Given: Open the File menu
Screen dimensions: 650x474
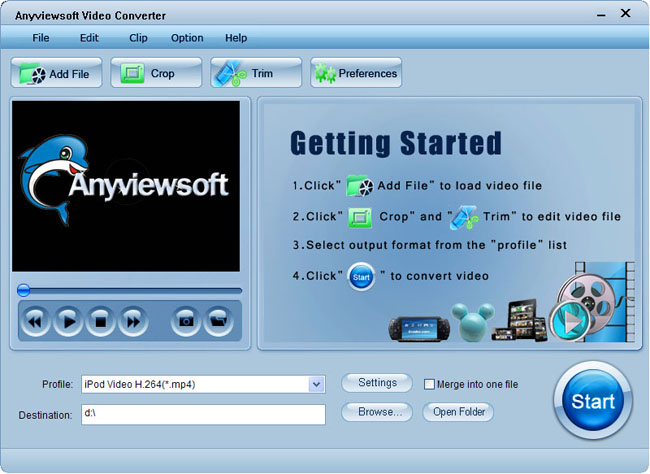Looking at the screenshot, I should click(41, 38).
